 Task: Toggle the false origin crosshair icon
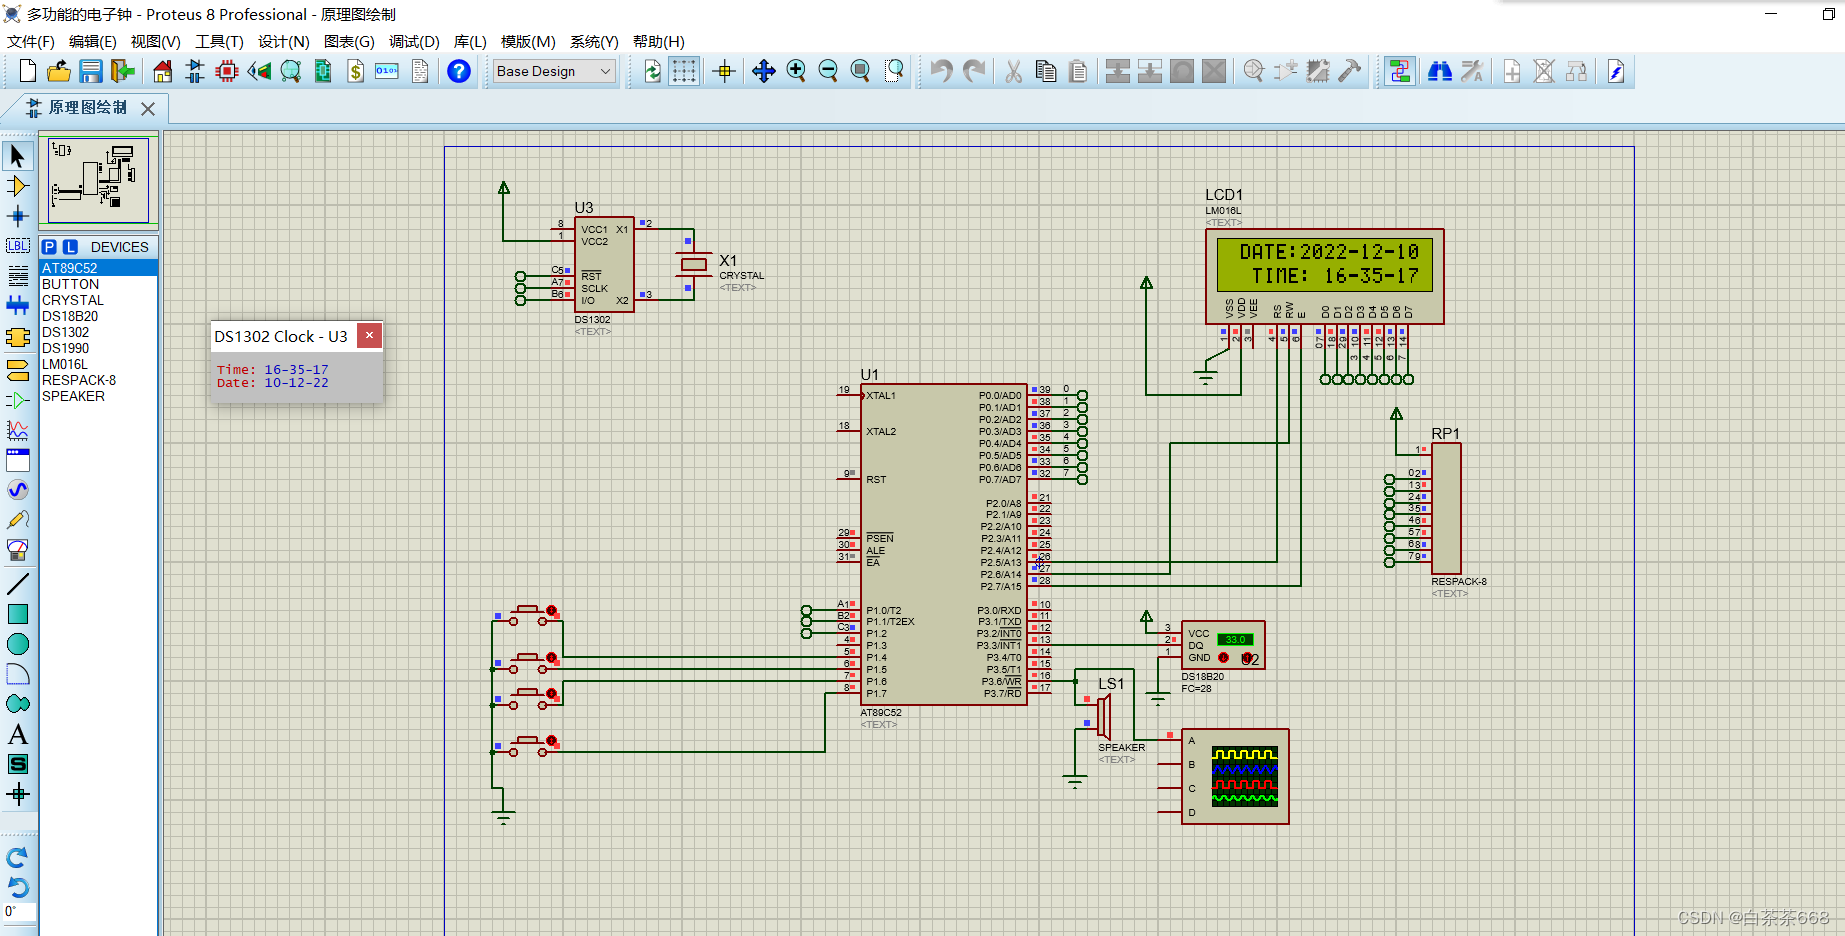(x=725, y=71)
